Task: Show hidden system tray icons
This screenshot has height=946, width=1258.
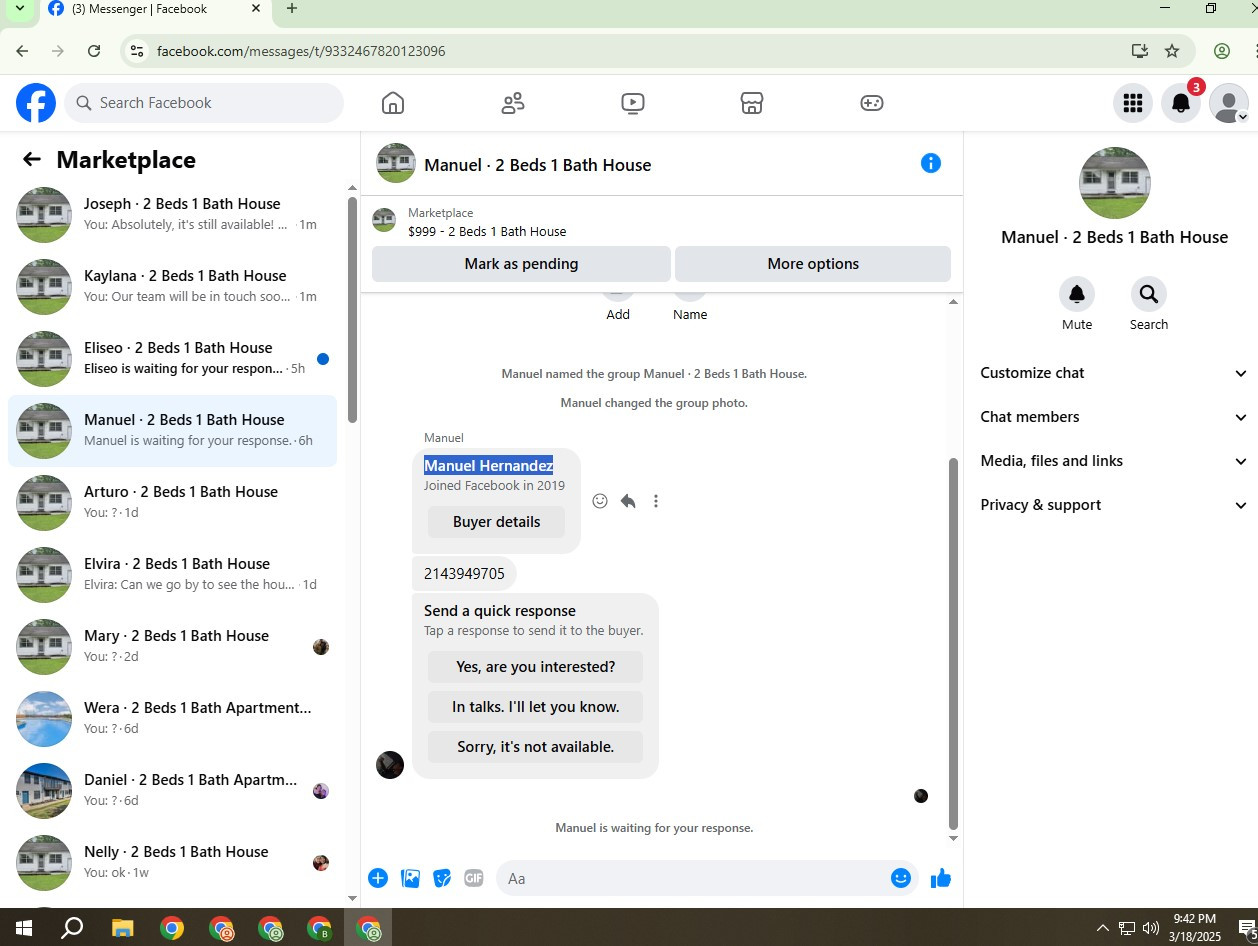Action: pyautogui.click(x=1103, y=928)
